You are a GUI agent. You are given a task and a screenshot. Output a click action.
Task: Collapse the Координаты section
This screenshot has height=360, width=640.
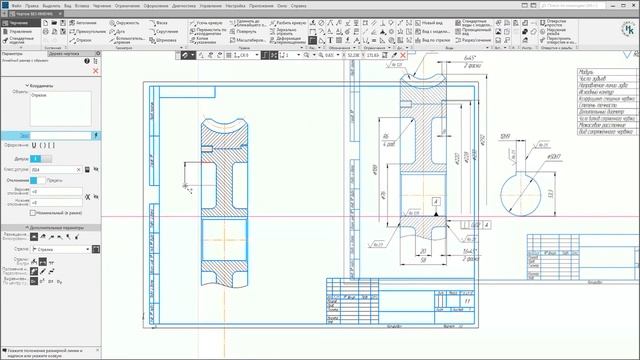[x=27, y=86]
